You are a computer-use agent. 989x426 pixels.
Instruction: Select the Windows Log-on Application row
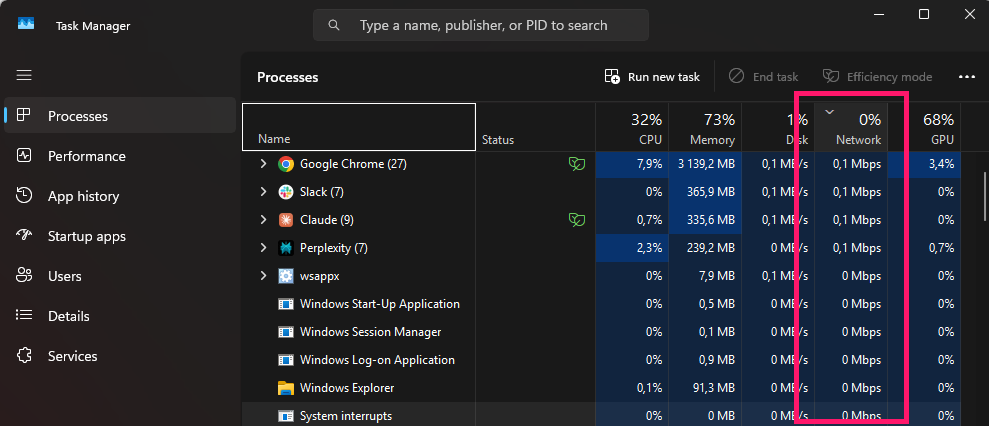(x=602, y=360)
